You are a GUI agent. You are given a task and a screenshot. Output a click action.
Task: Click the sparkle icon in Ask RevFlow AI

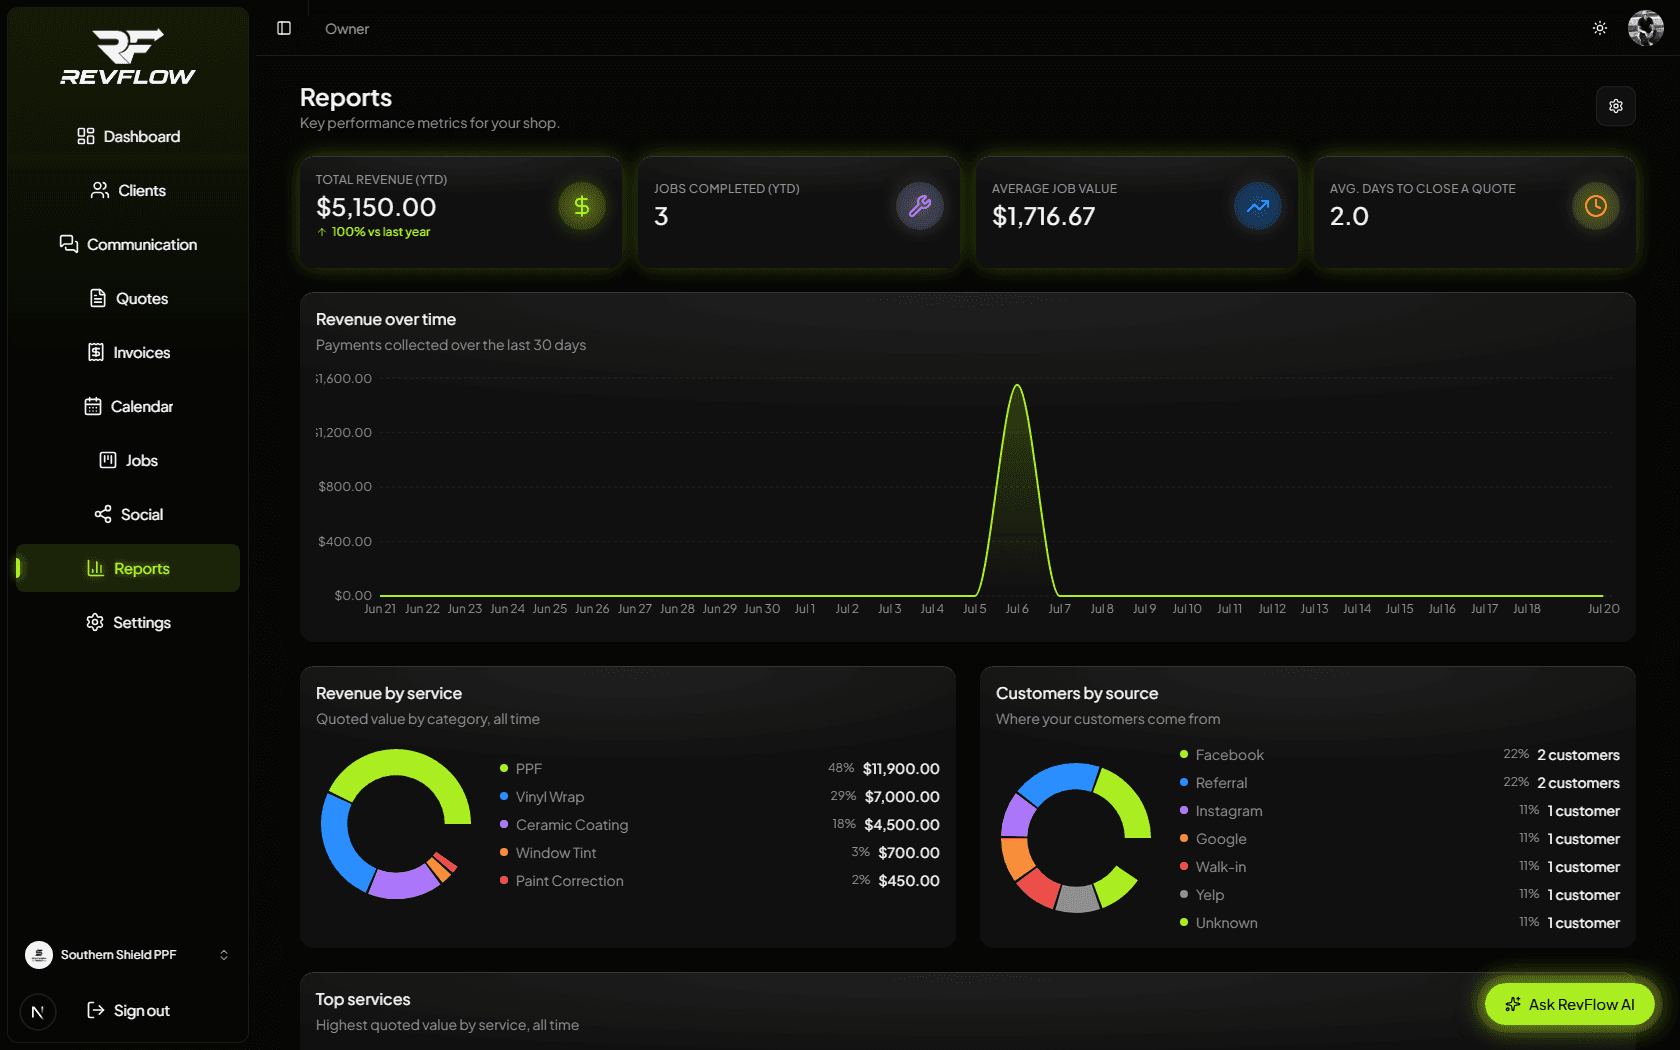[x=1513, y=1004]
